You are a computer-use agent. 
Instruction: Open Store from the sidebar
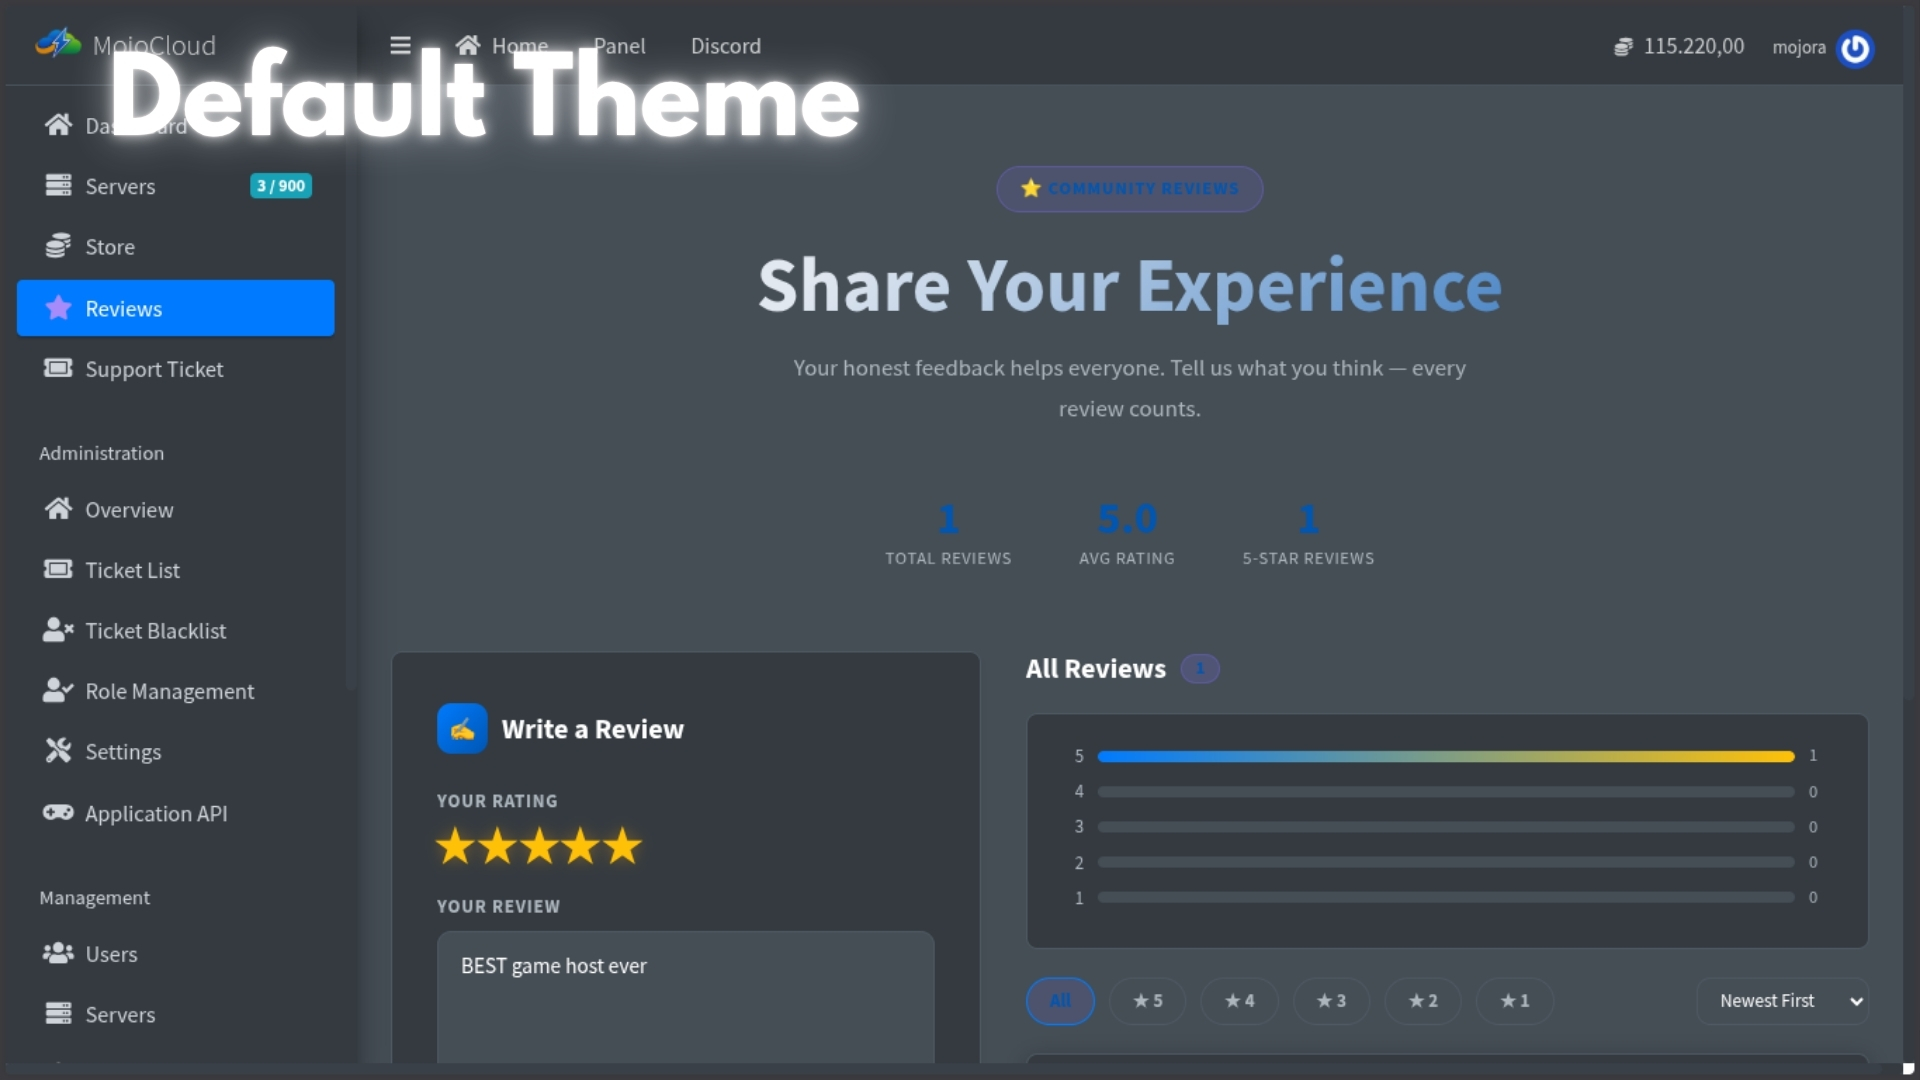click(x=110, y=247)
